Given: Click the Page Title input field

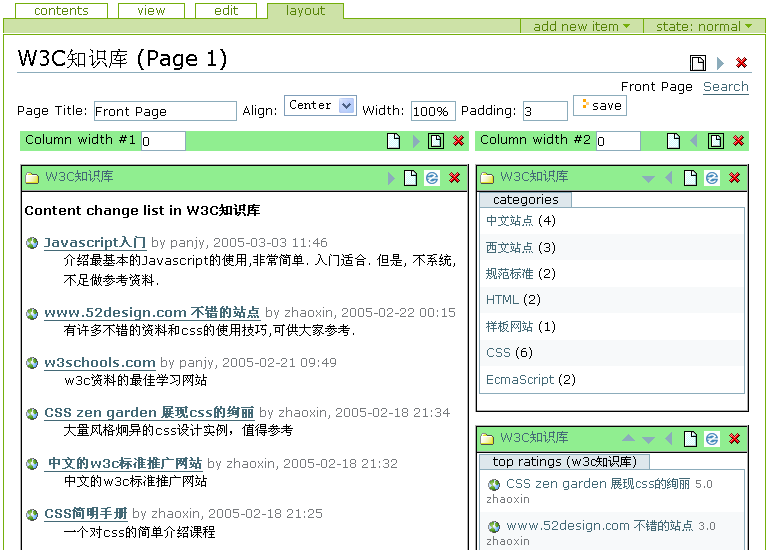Looking at the screenshot, I should tap(164, 111).
